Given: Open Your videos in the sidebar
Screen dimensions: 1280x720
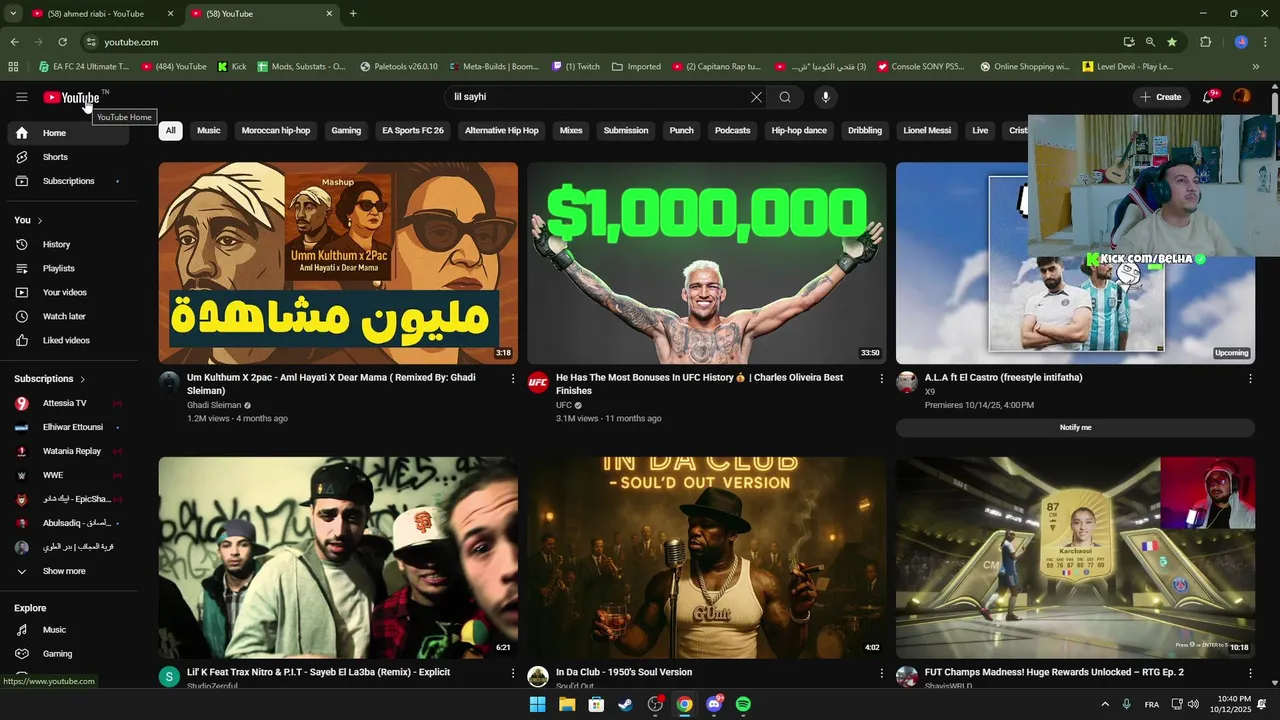Looking at the screenshot, I should tap(65, 292).
